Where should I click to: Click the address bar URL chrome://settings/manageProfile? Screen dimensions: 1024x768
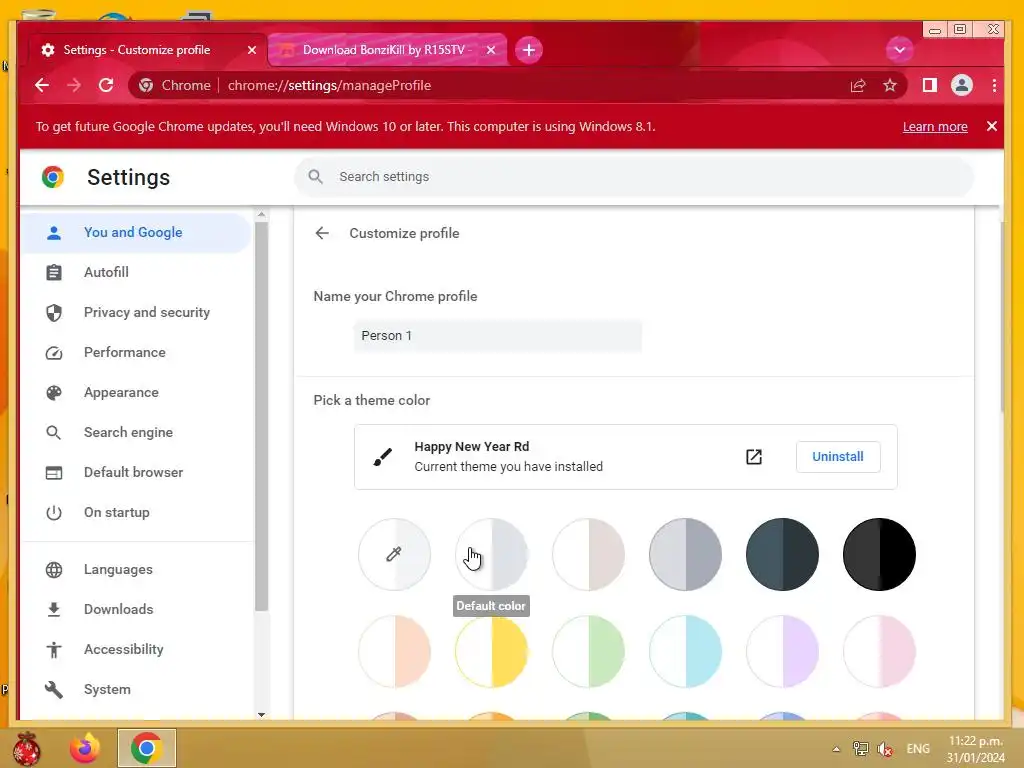pyautogui.click(x=329, y=86)
